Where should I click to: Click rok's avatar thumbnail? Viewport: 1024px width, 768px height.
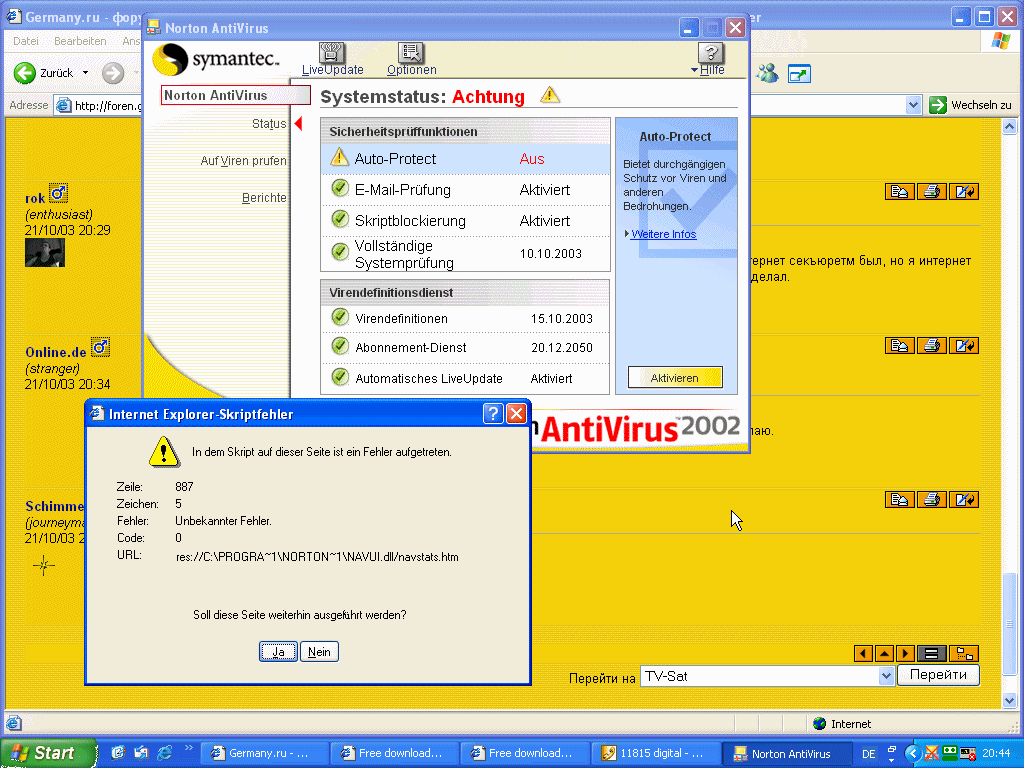click(x=44, y=253)
